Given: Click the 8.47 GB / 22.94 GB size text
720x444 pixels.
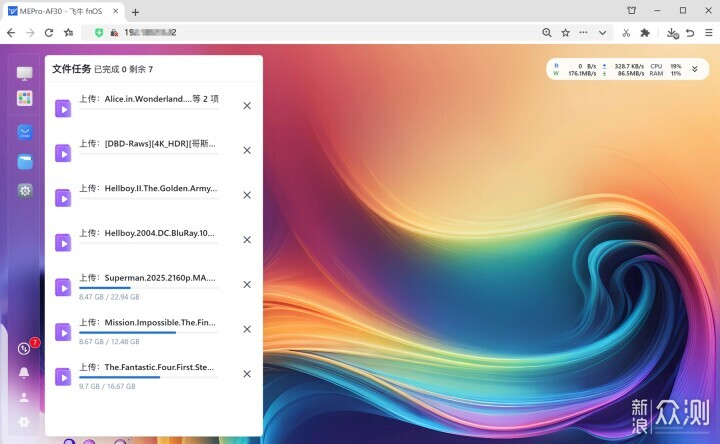Looking at the screenshot, I should pos(109,297).
